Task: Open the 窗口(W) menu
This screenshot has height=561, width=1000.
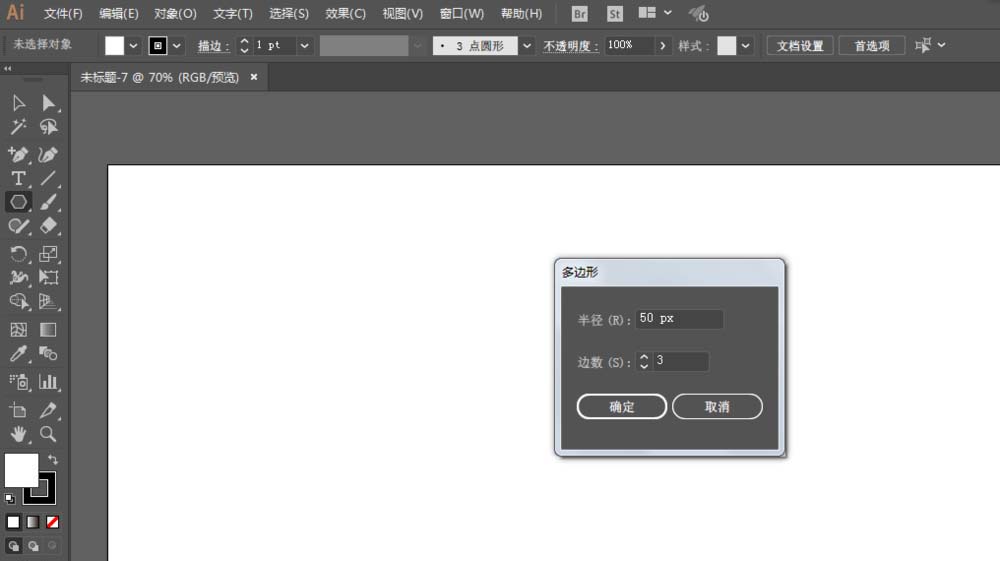Action: pyautogui.click(x=462, y=13)
